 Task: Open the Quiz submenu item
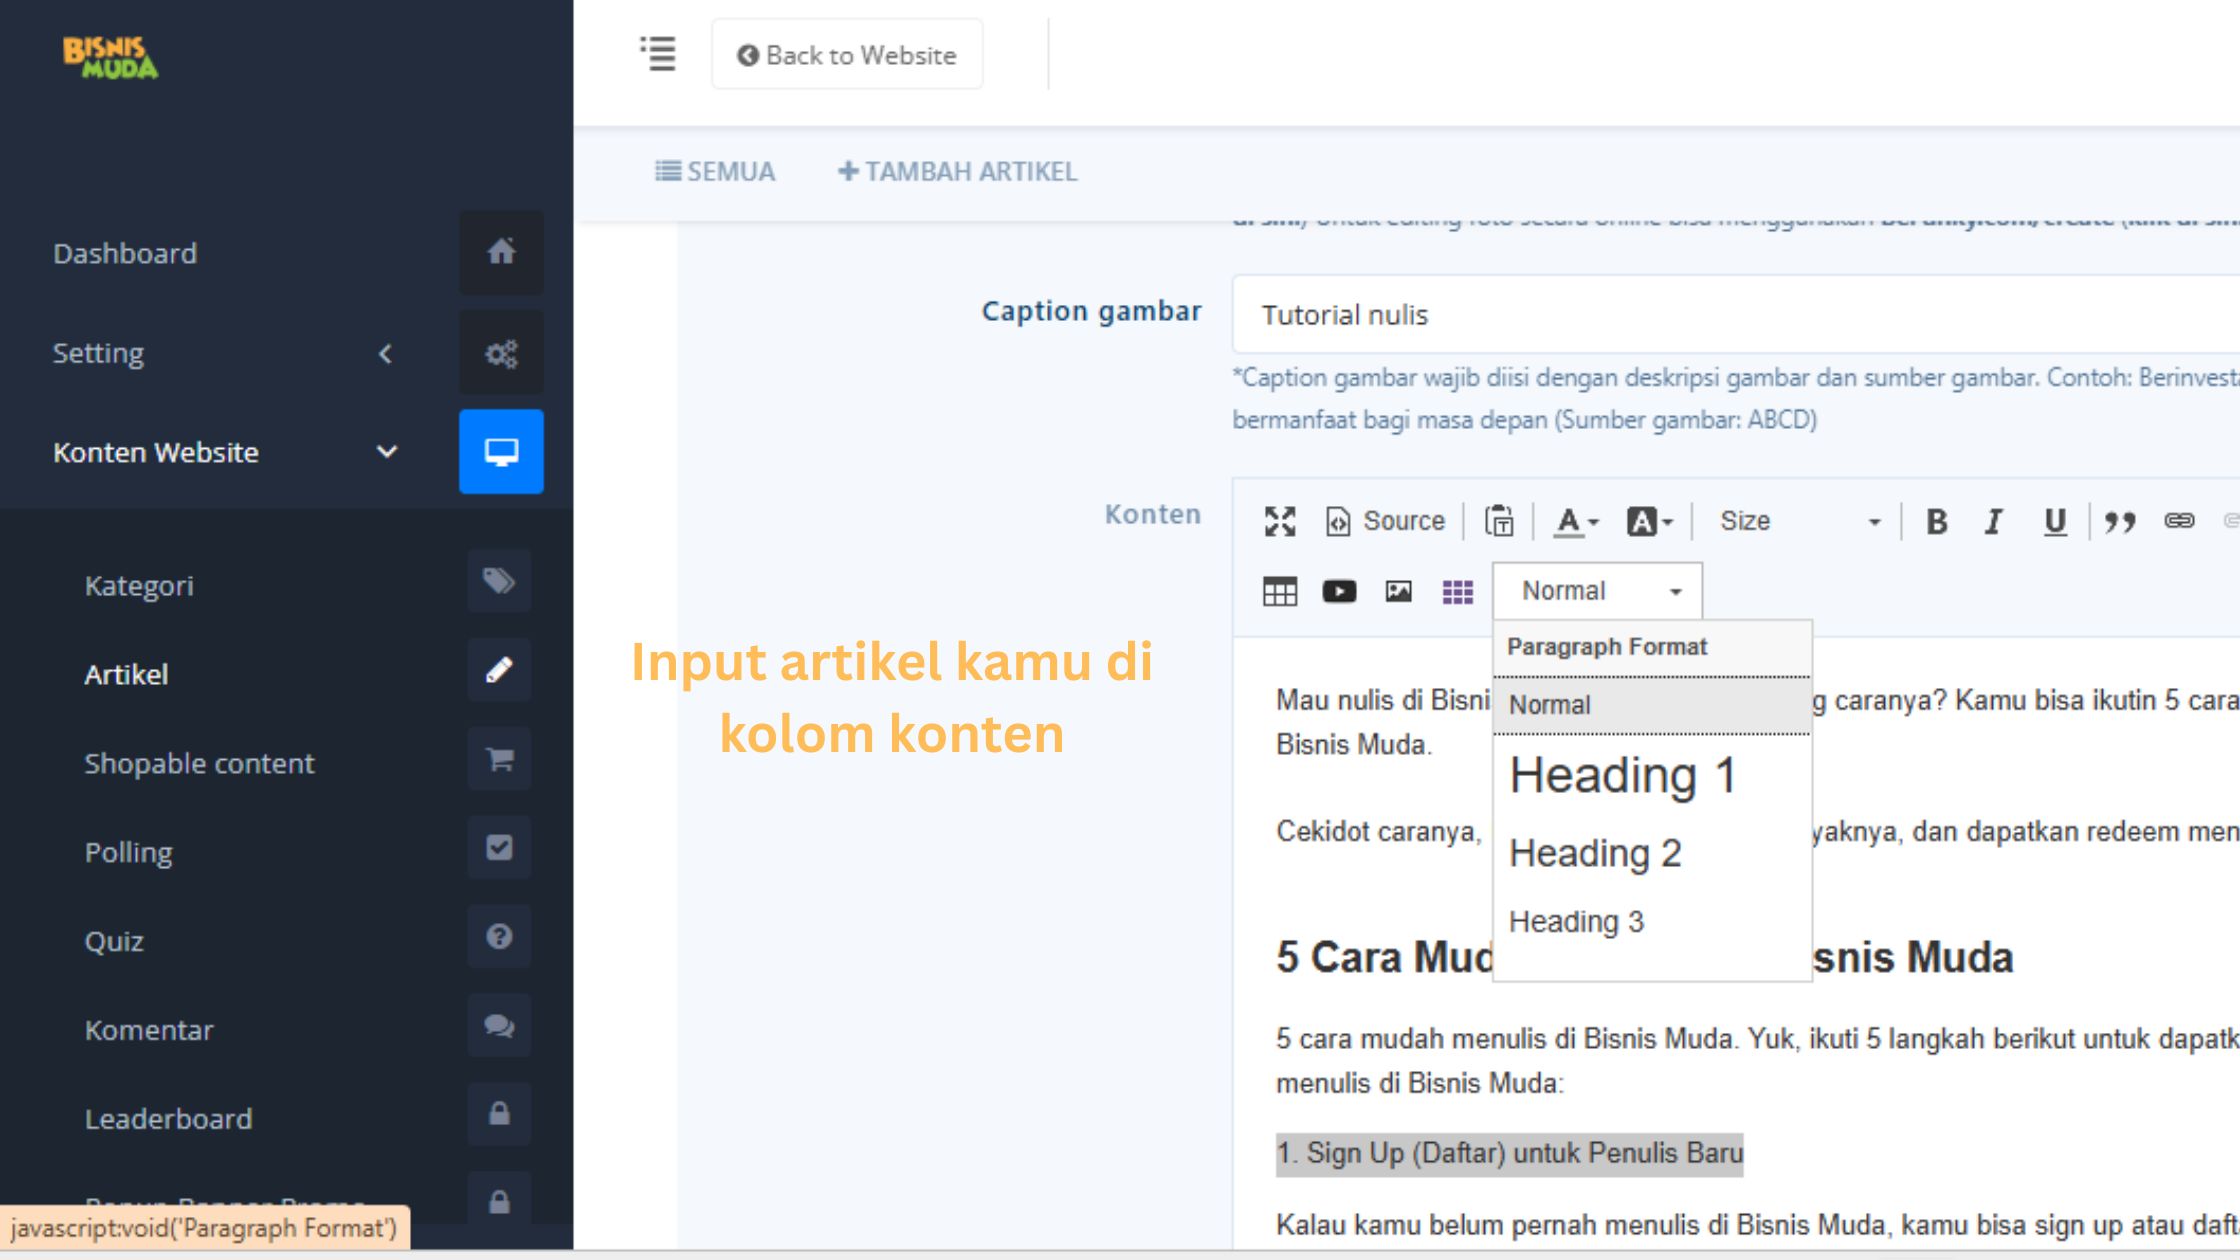click(114, 942)
